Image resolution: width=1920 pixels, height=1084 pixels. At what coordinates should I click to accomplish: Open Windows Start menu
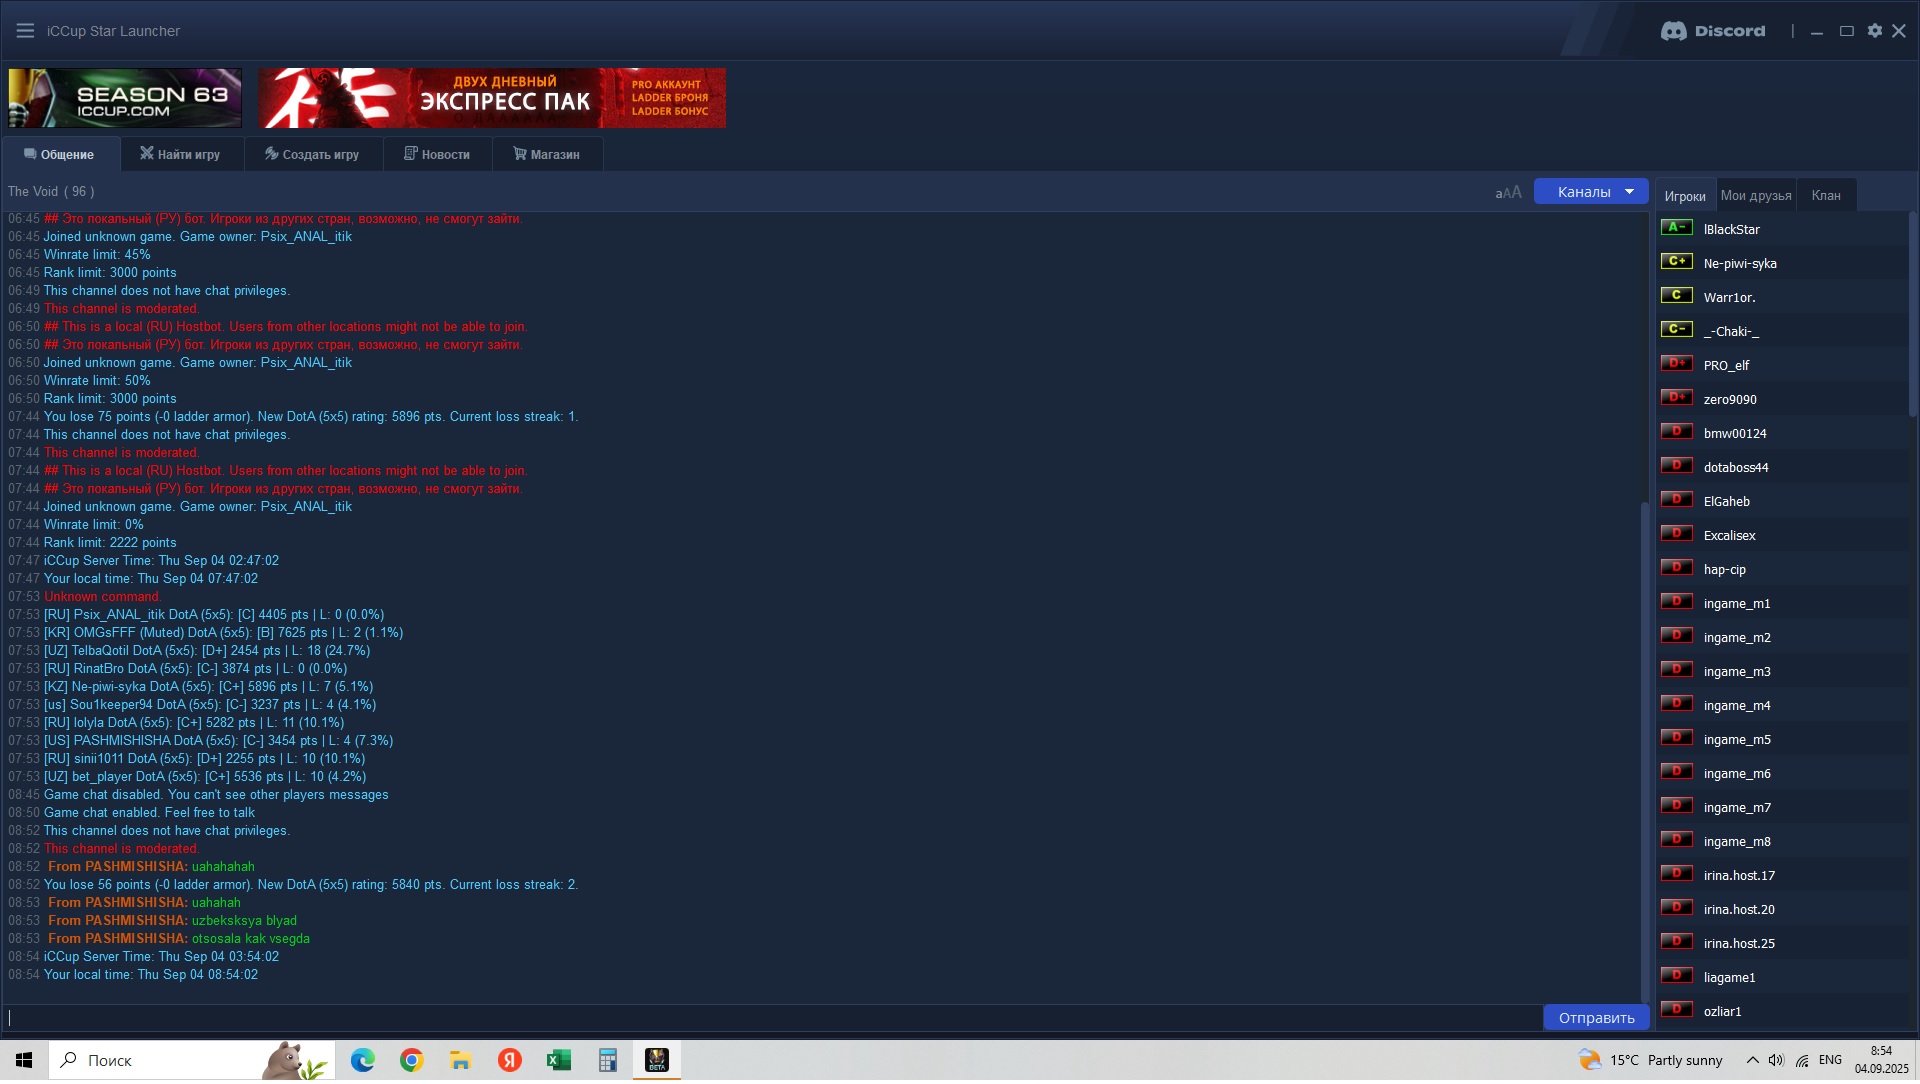[x=24, y=1060]
